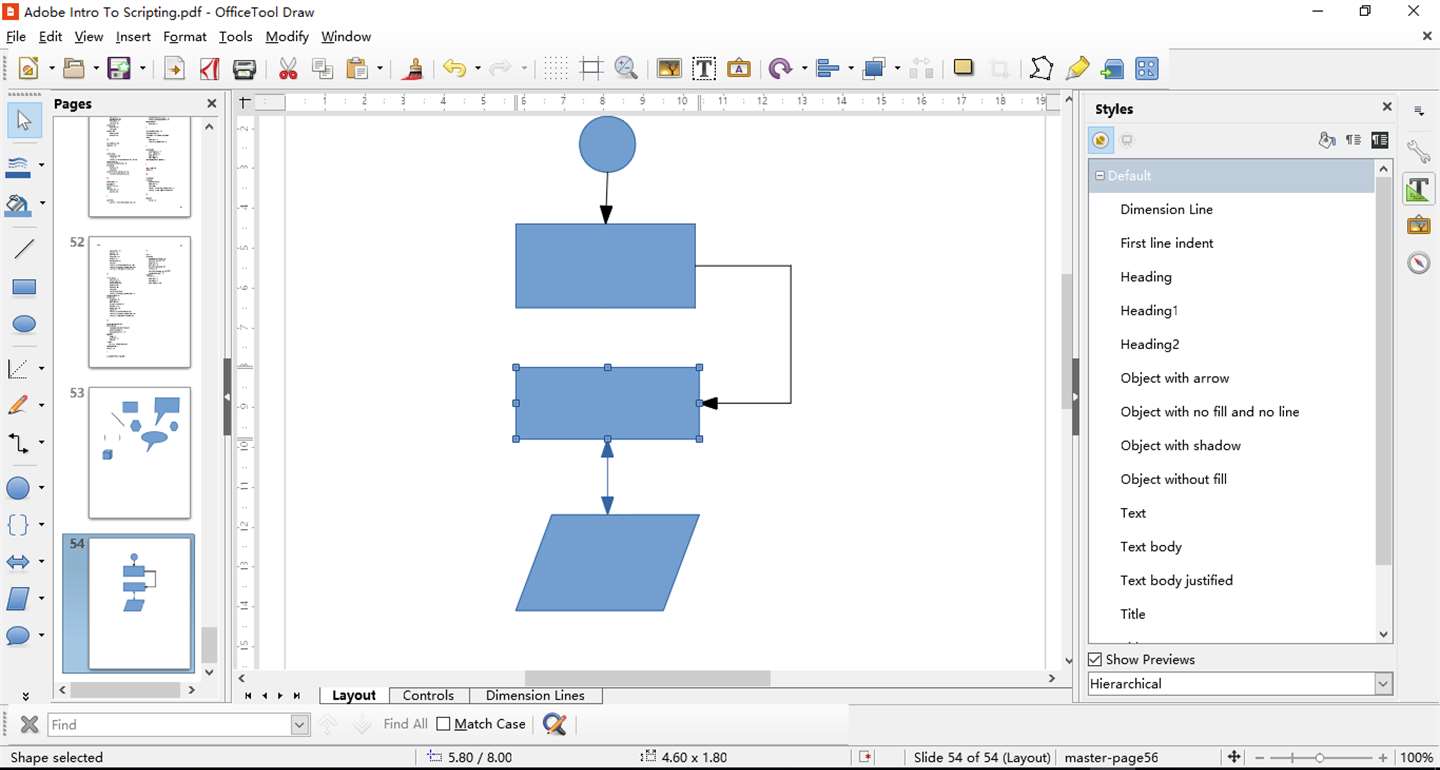The width and height of the screenshot is (1440, 770).
Task: Click the Find All button
Action: point(405,724)
